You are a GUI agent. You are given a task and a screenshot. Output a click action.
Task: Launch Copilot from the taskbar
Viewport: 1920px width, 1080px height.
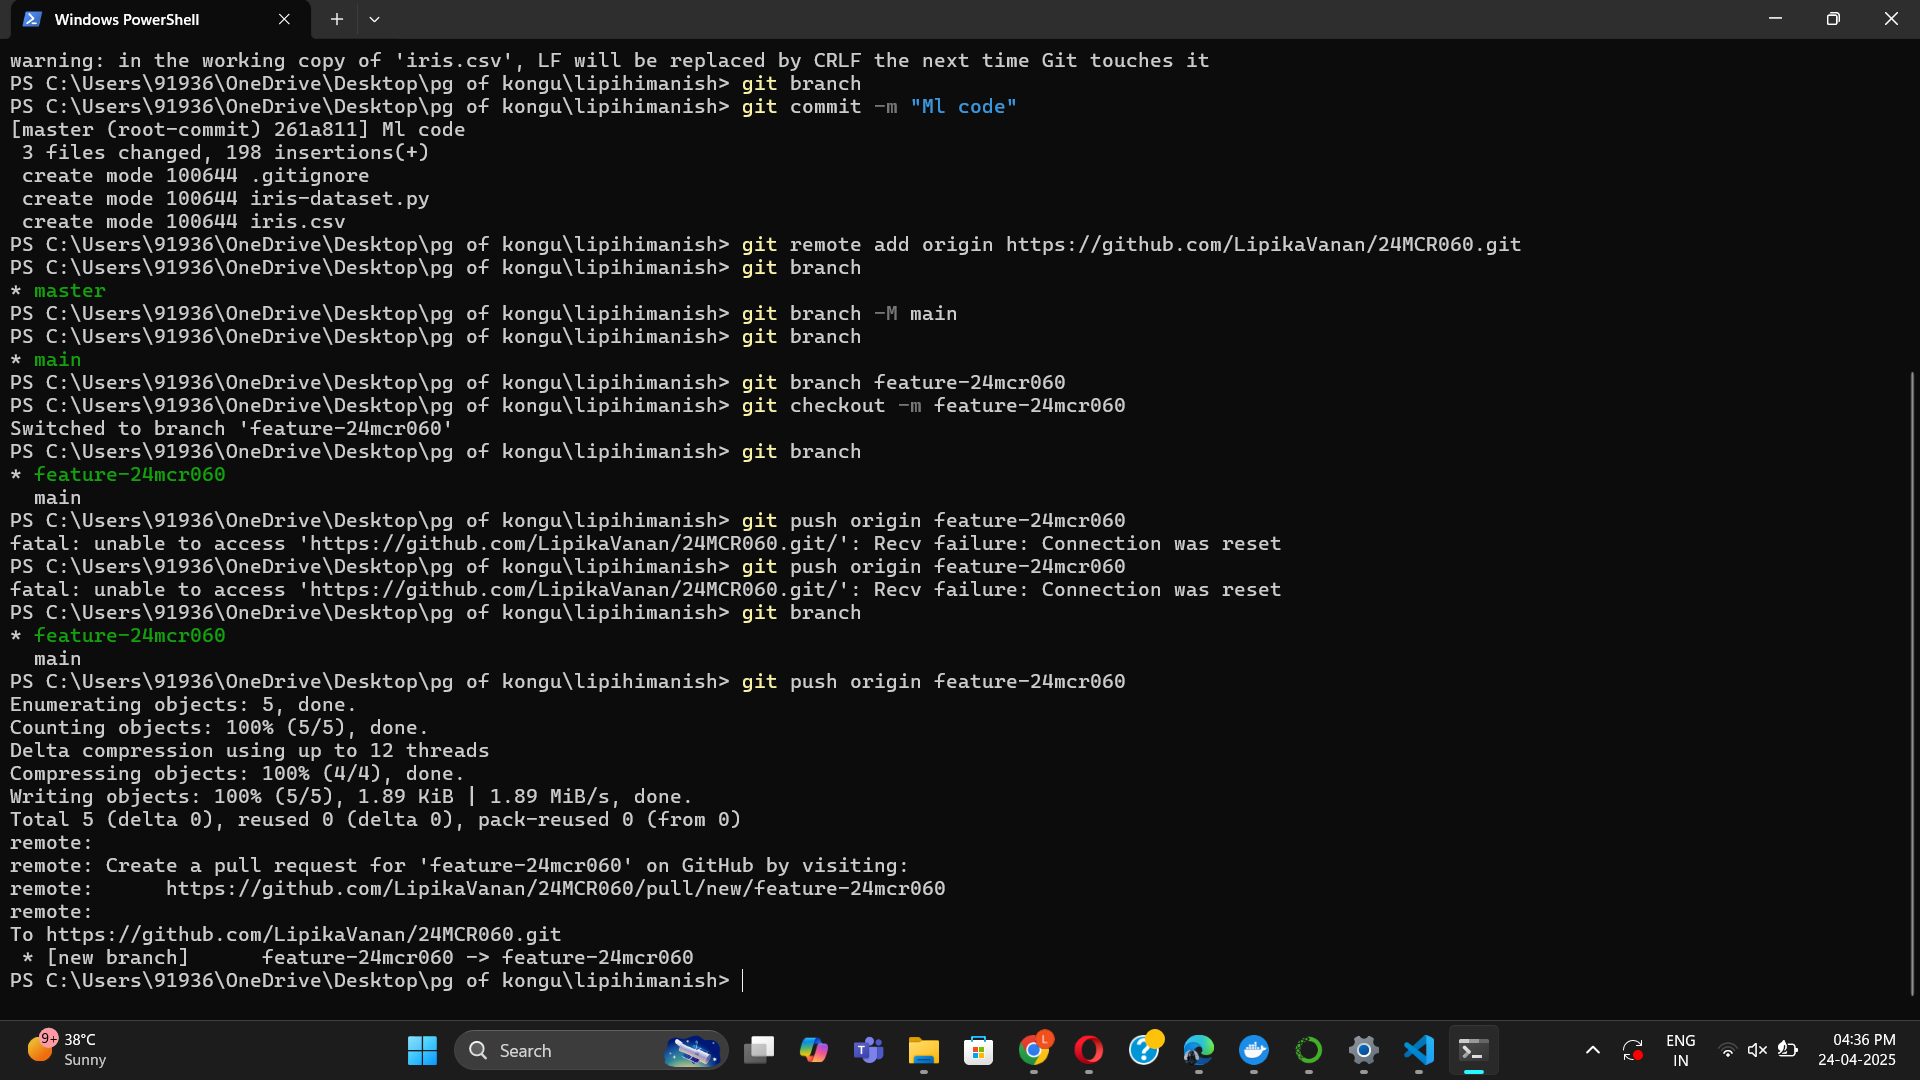(x=814, y=1050)
